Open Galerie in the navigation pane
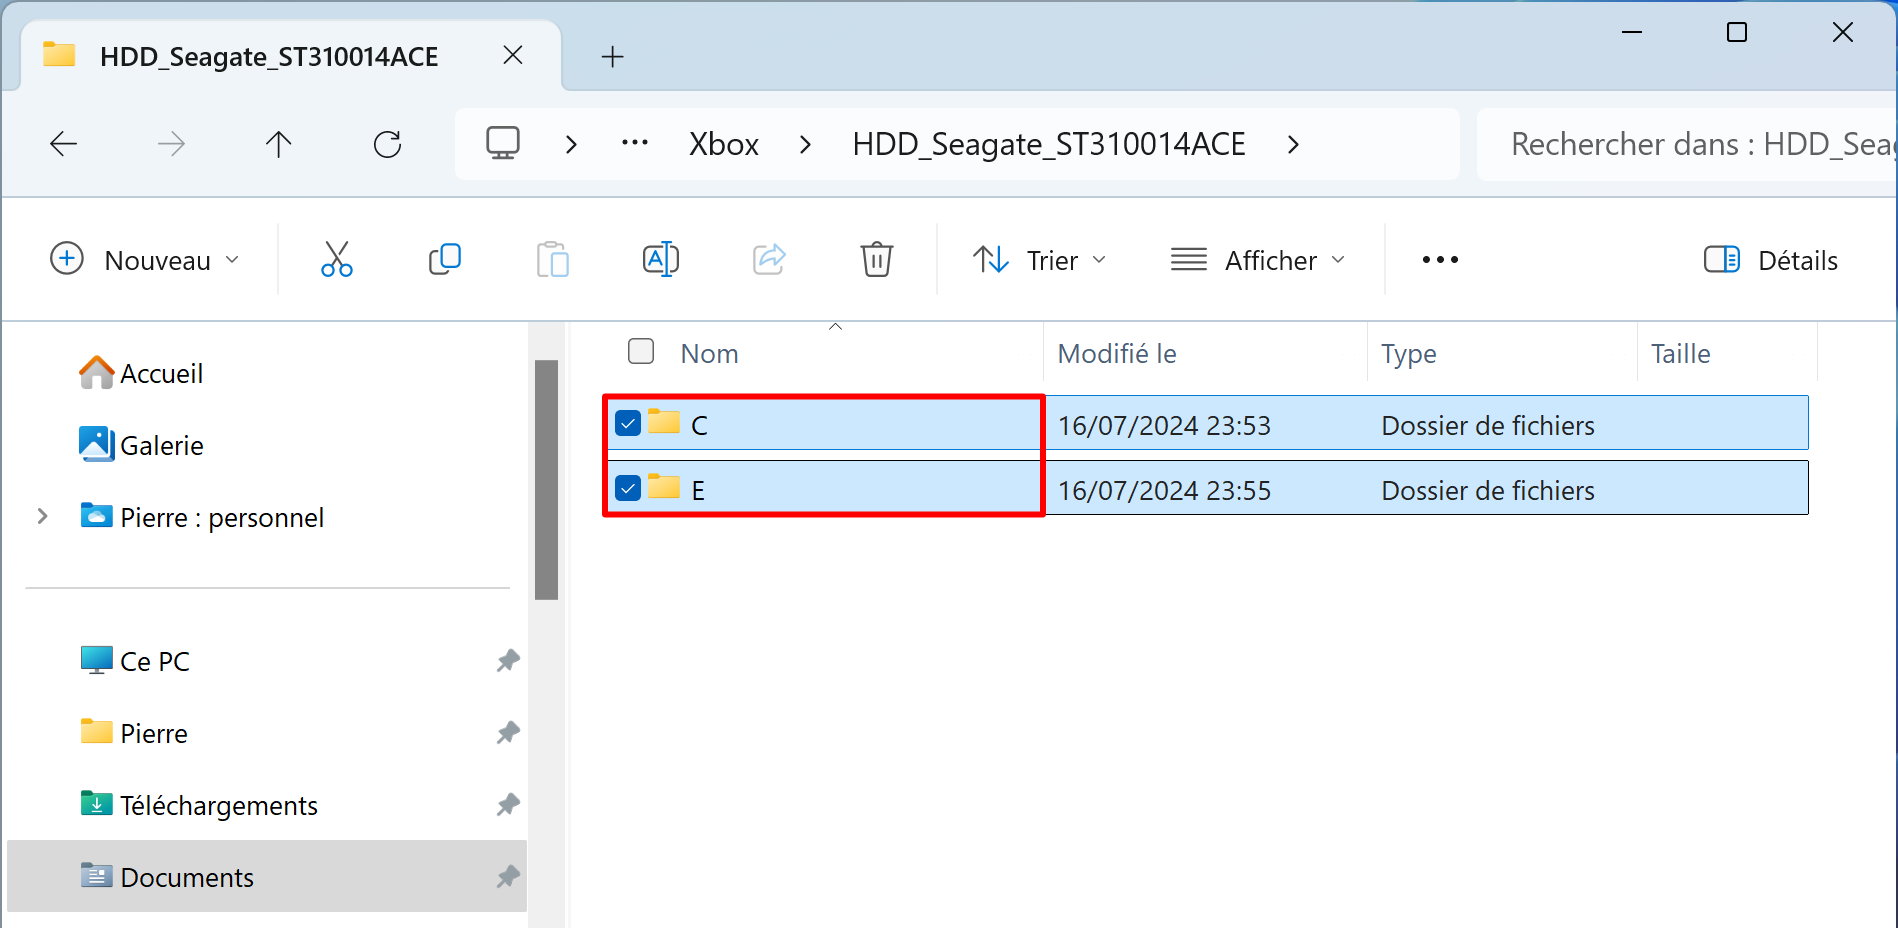 pos(141,445)
